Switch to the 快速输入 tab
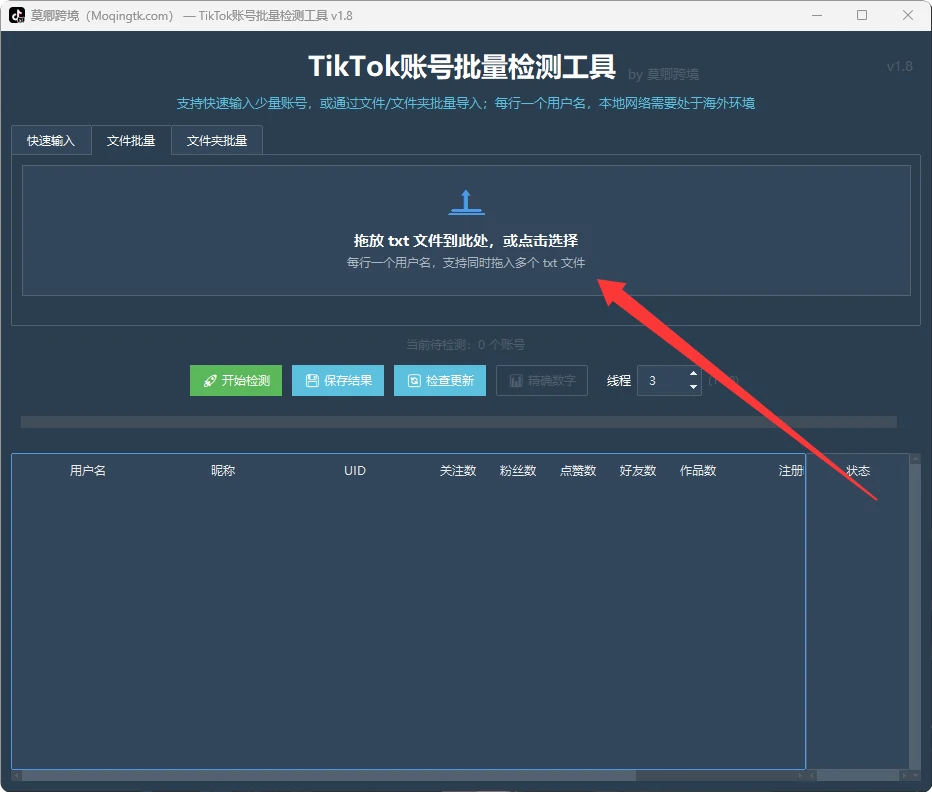Screen dimensions: 932x792 (51, 140)
